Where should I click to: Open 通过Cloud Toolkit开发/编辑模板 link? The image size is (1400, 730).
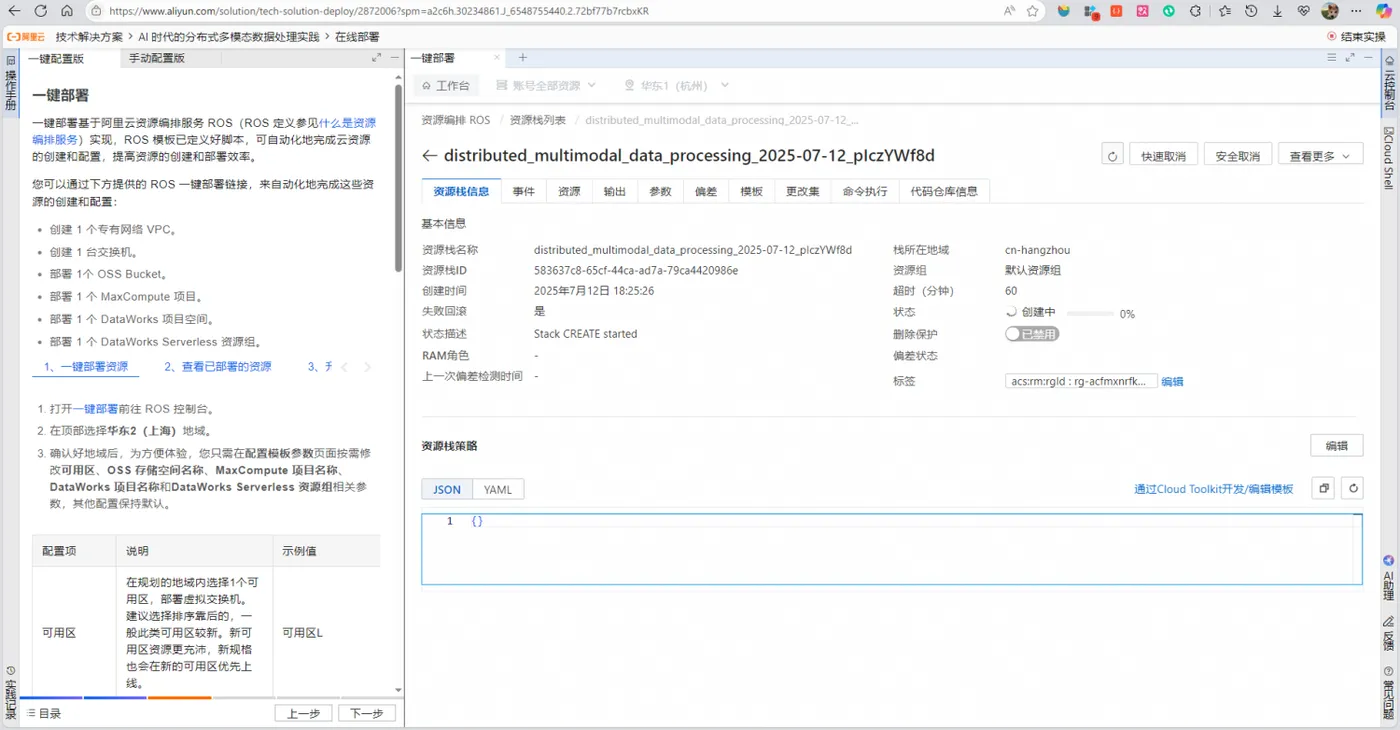[1213, 489]
